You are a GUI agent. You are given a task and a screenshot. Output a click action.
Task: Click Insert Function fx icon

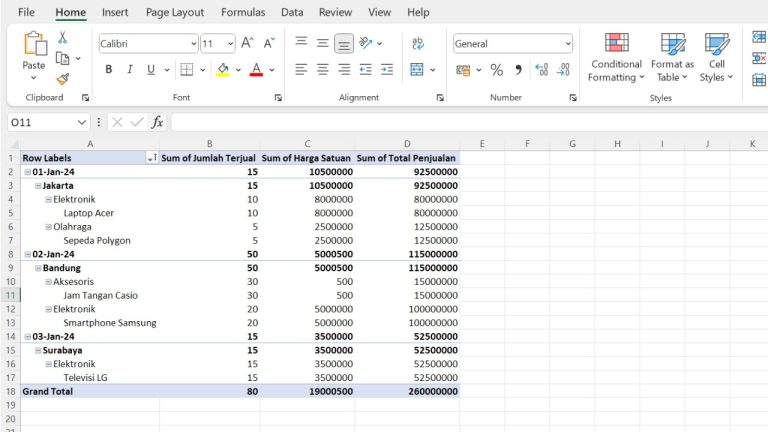[157, 122]
